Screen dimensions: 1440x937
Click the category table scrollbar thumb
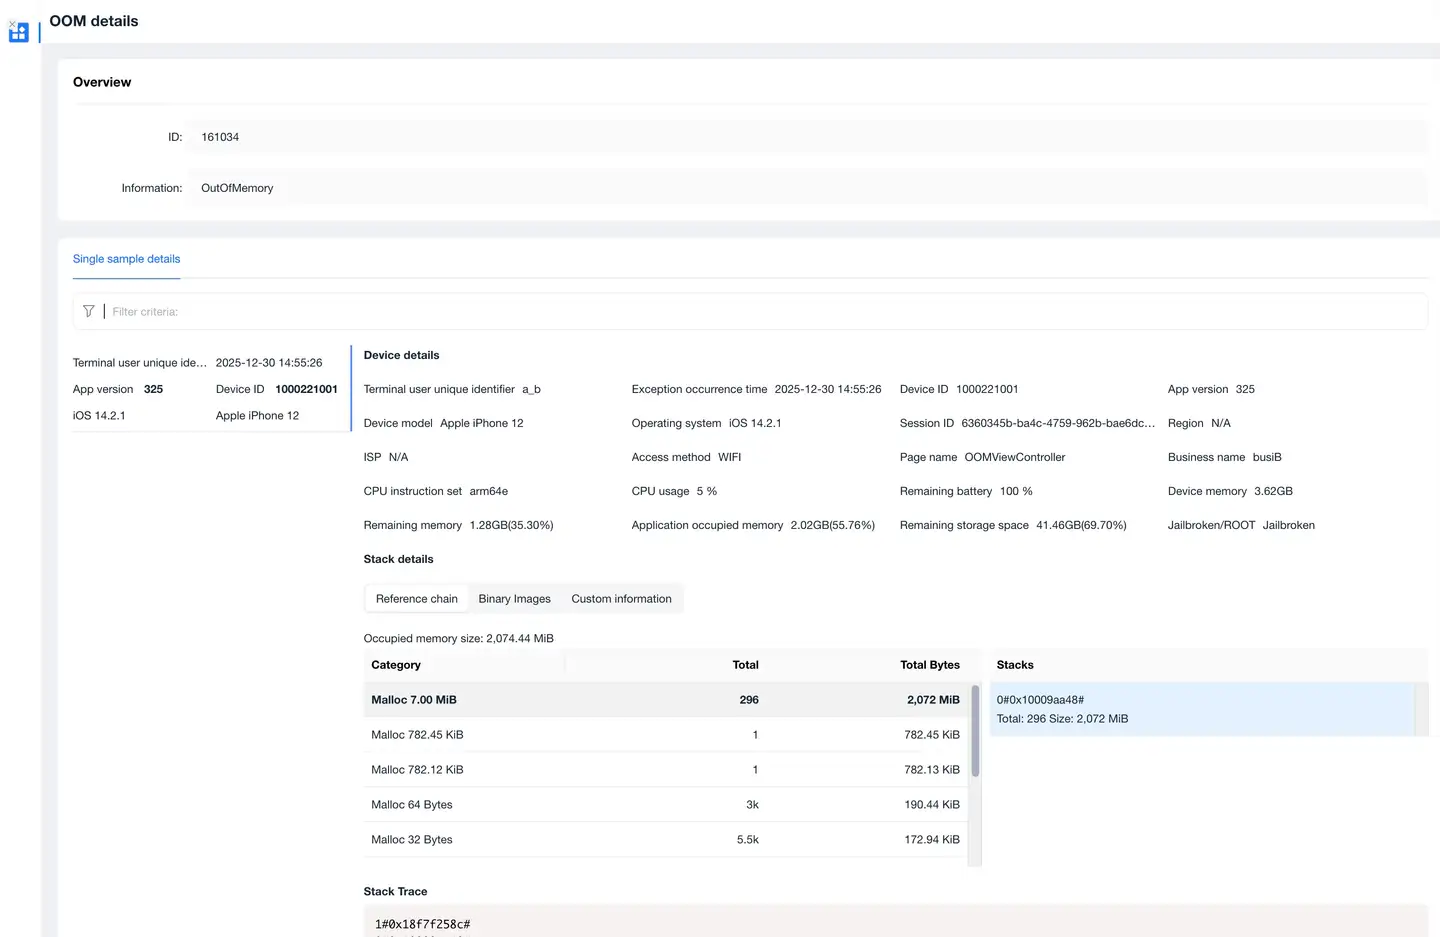pos(975,730)
